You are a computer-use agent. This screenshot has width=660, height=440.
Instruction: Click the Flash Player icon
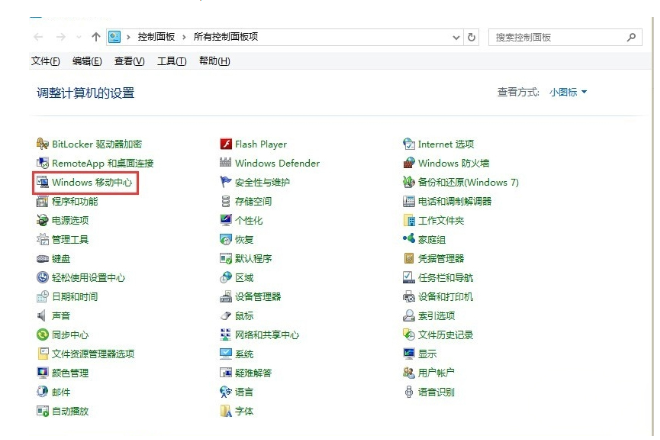226,144
